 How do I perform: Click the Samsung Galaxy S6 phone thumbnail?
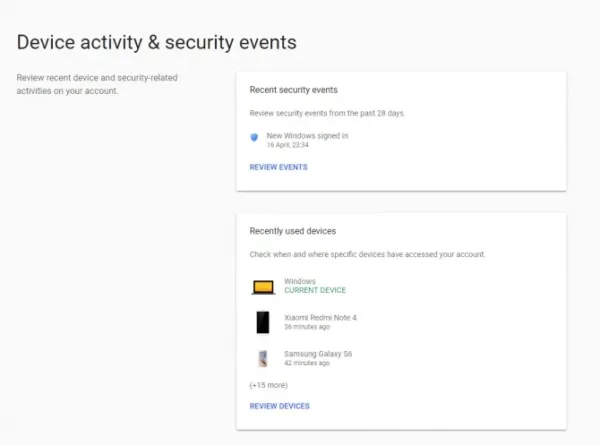point(263,359)
